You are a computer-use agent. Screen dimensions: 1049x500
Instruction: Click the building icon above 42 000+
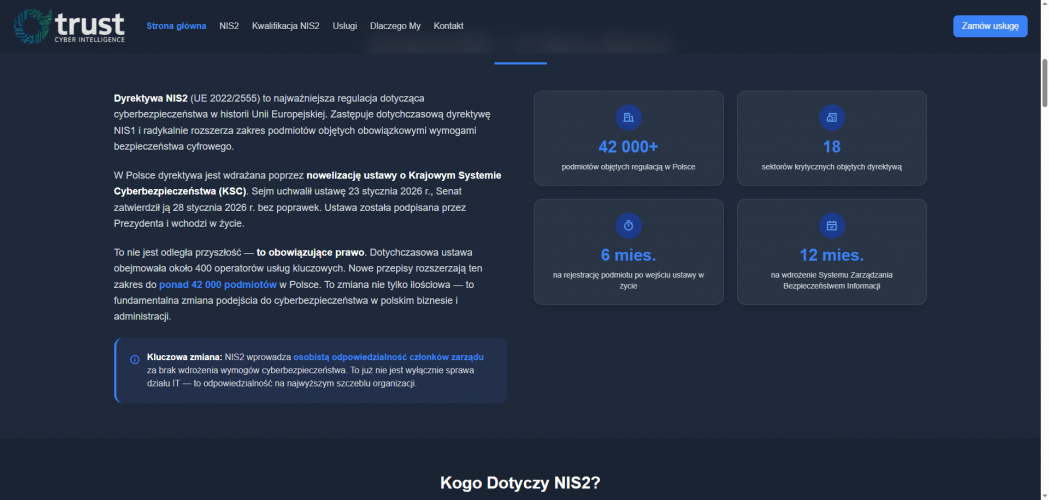(628, 118)
